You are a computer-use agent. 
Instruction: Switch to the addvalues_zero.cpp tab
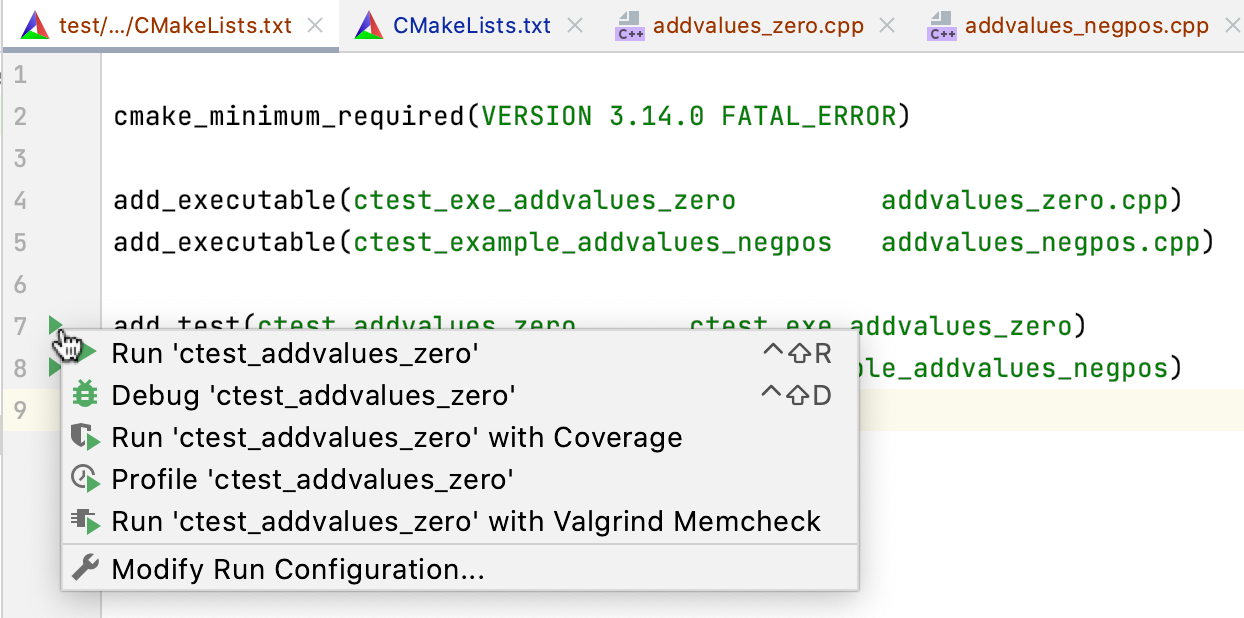click(755, 27)
